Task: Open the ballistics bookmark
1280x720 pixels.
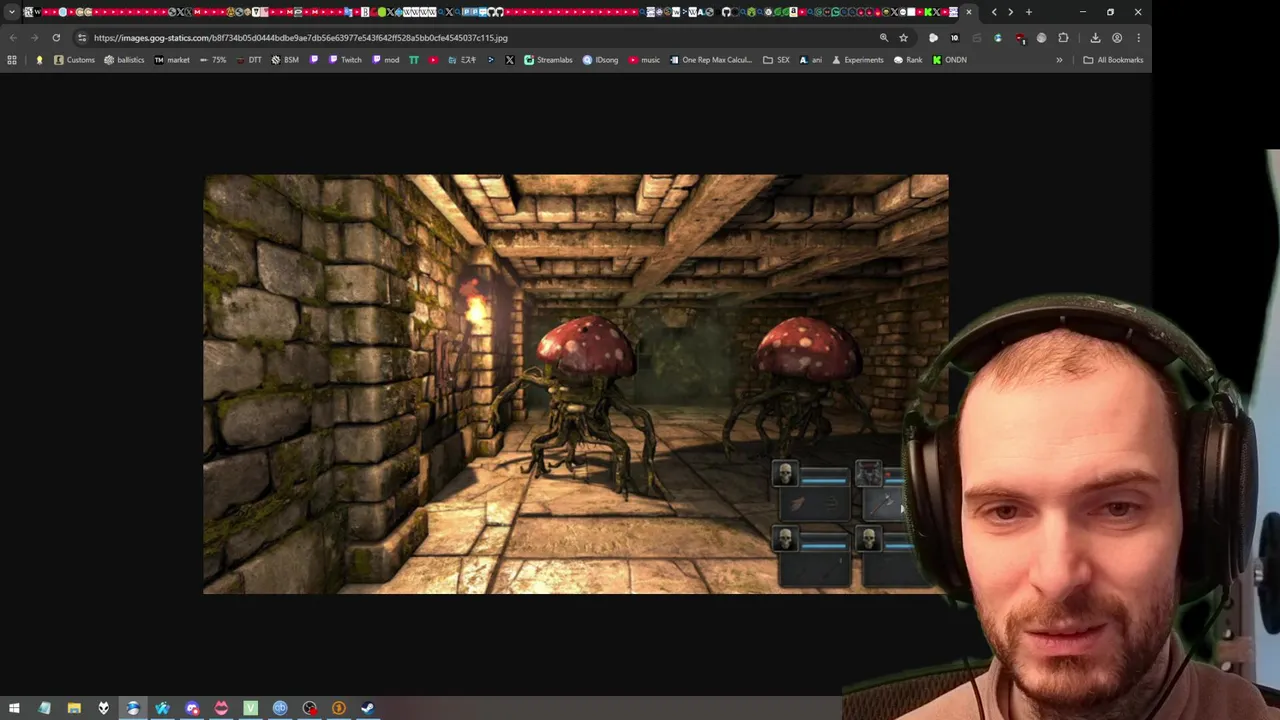Action: click(124, 60)
